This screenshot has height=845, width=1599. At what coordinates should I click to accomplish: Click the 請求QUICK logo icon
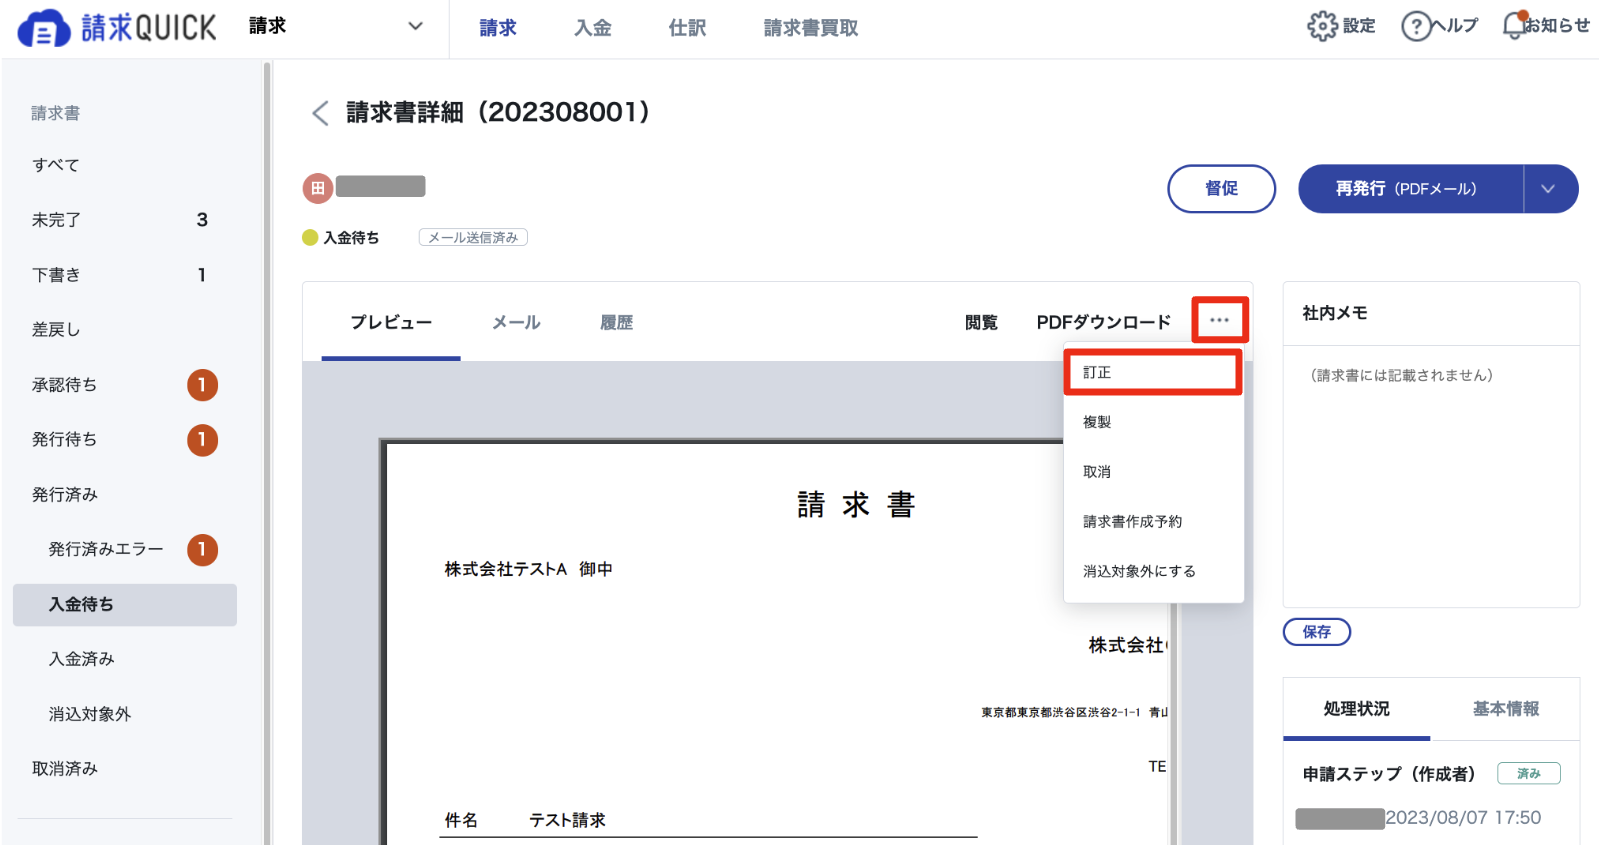point(44,28)
